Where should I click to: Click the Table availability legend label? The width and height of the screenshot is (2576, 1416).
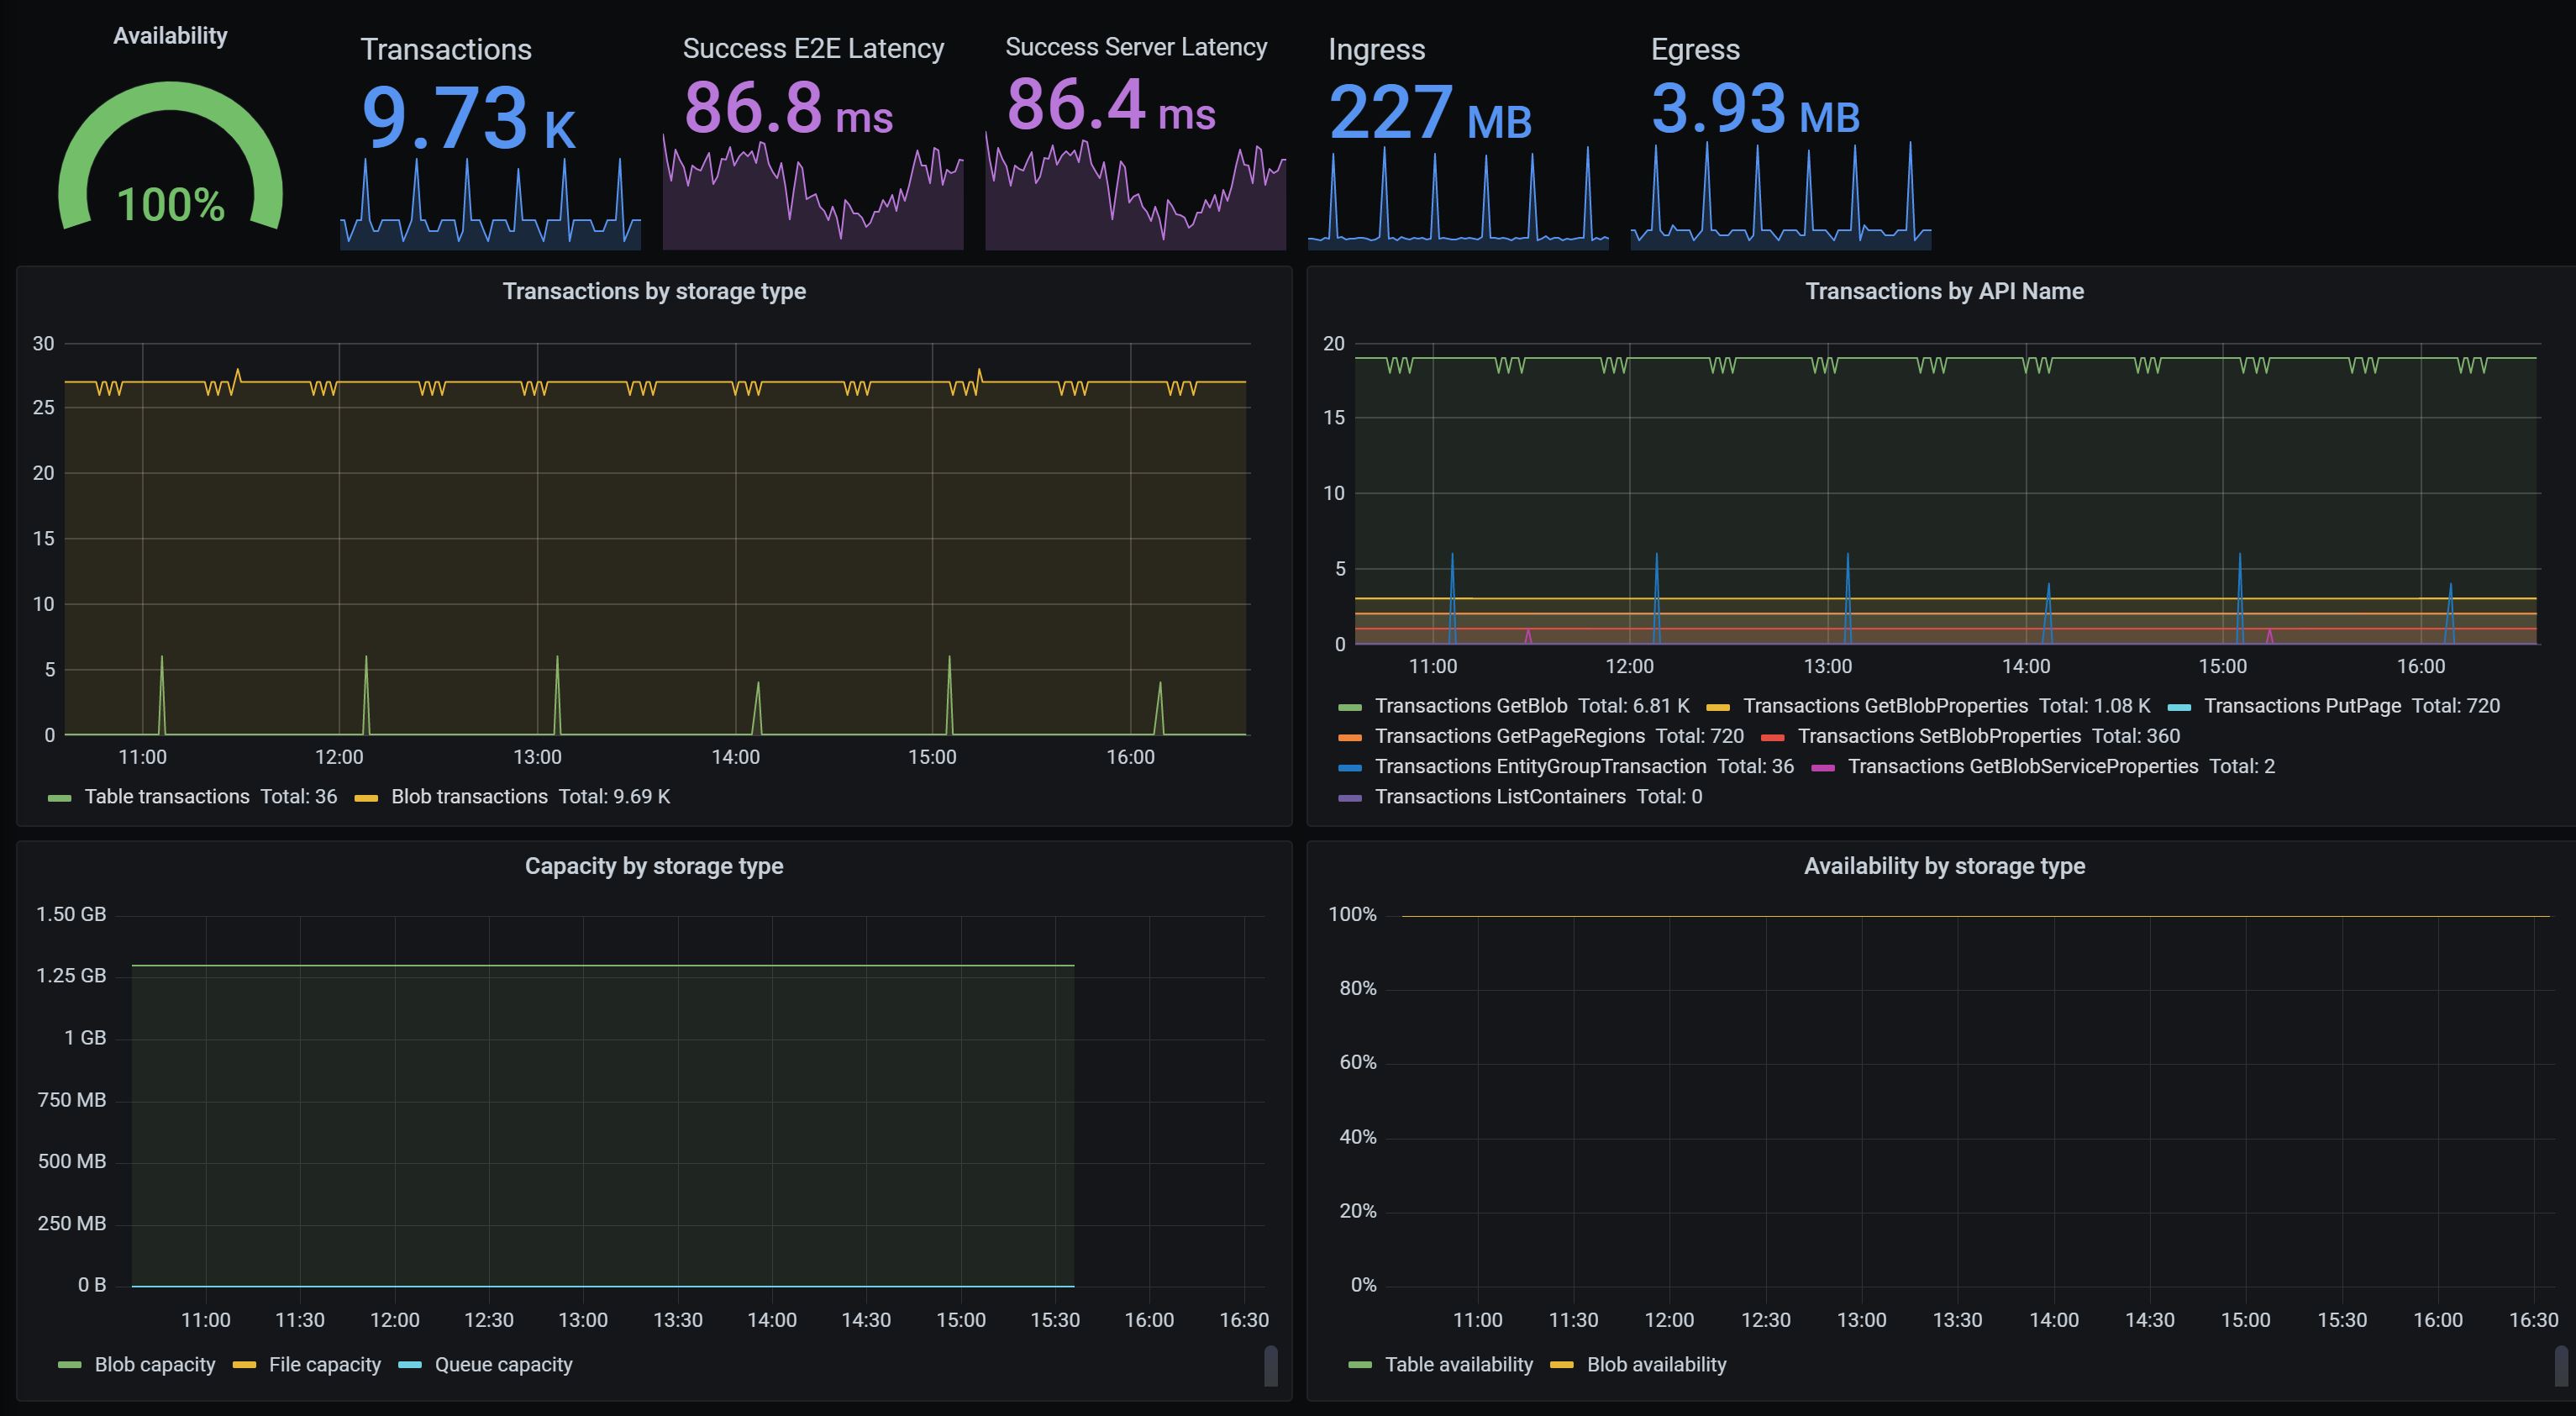(1458, 1365)
